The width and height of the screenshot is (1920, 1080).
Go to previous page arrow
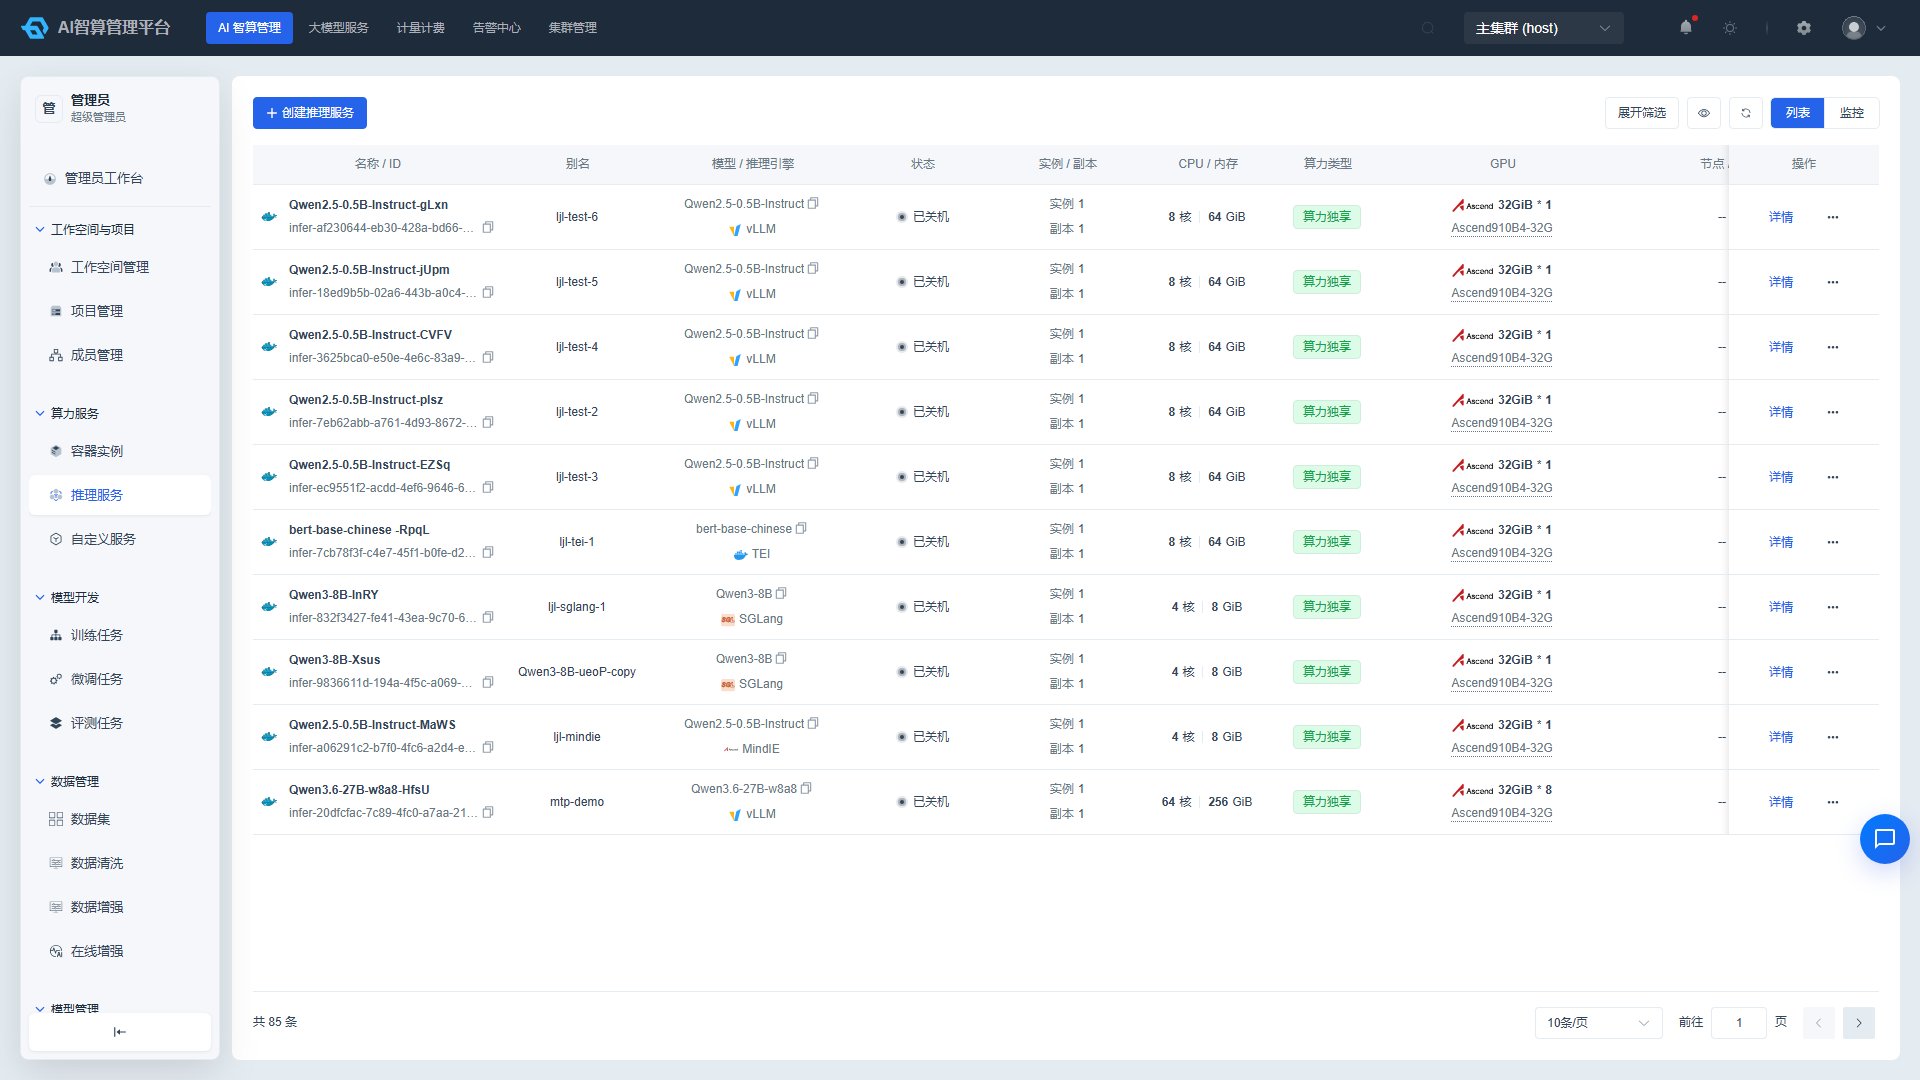(1819, 1023)
